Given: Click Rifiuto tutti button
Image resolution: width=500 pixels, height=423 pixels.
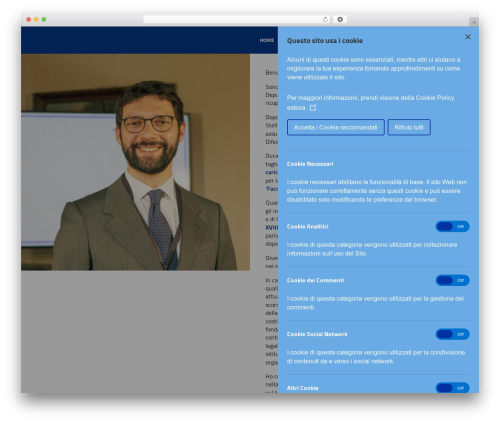Looking at the screenshot, I should pyautogui.click(x=409, y=127).
